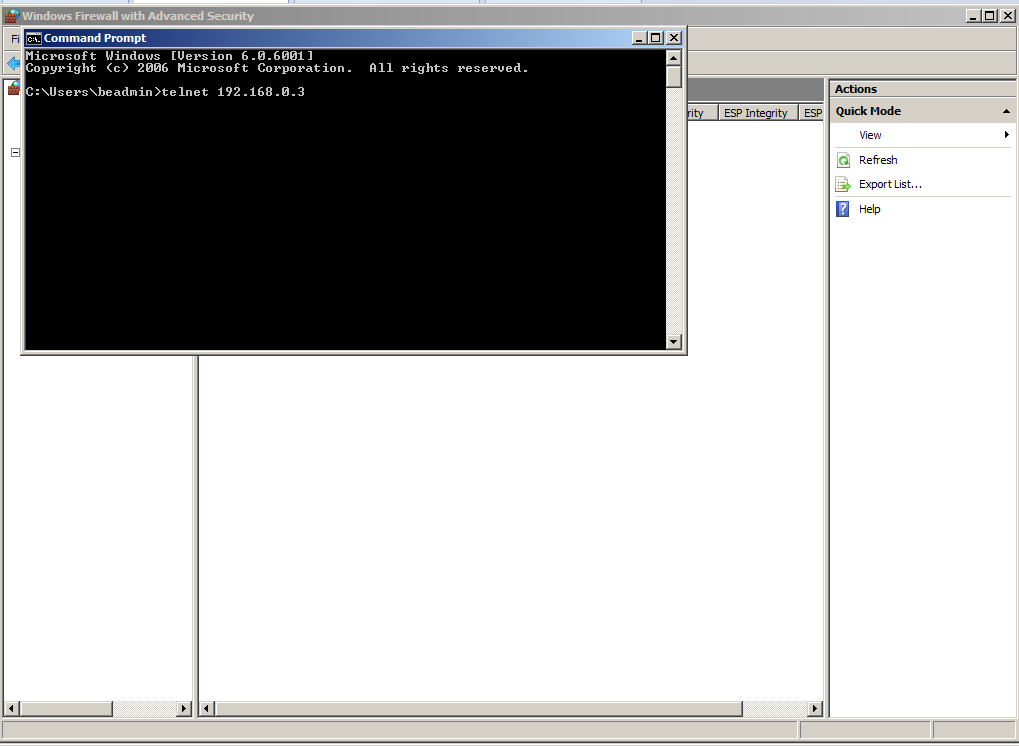The height and width of the screenshot is (746, 1019).
Task: Close the Command Prompt window
Action: pyautogui.click(x=674, y=38)
